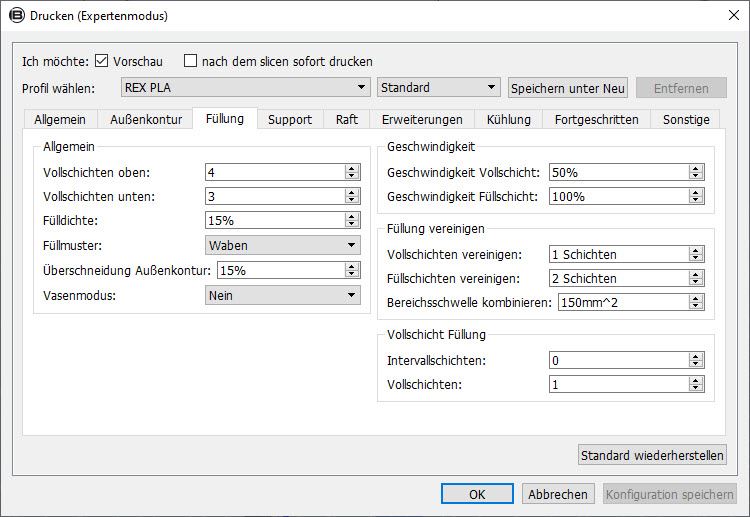Switch to the Erweiterungen tab

coord(422,120)
